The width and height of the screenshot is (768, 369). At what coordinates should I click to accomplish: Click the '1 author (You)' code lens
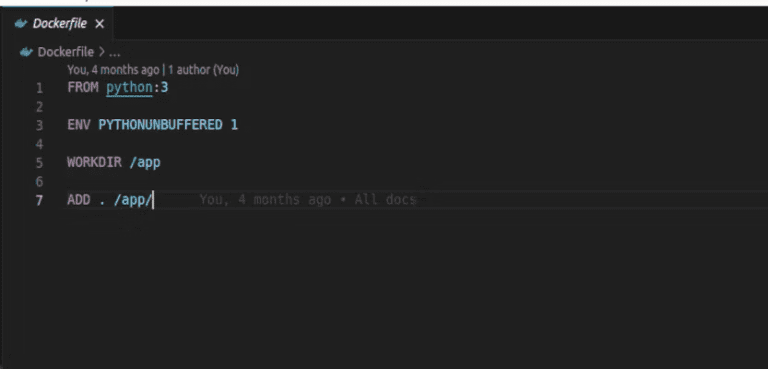pos(203,70)
